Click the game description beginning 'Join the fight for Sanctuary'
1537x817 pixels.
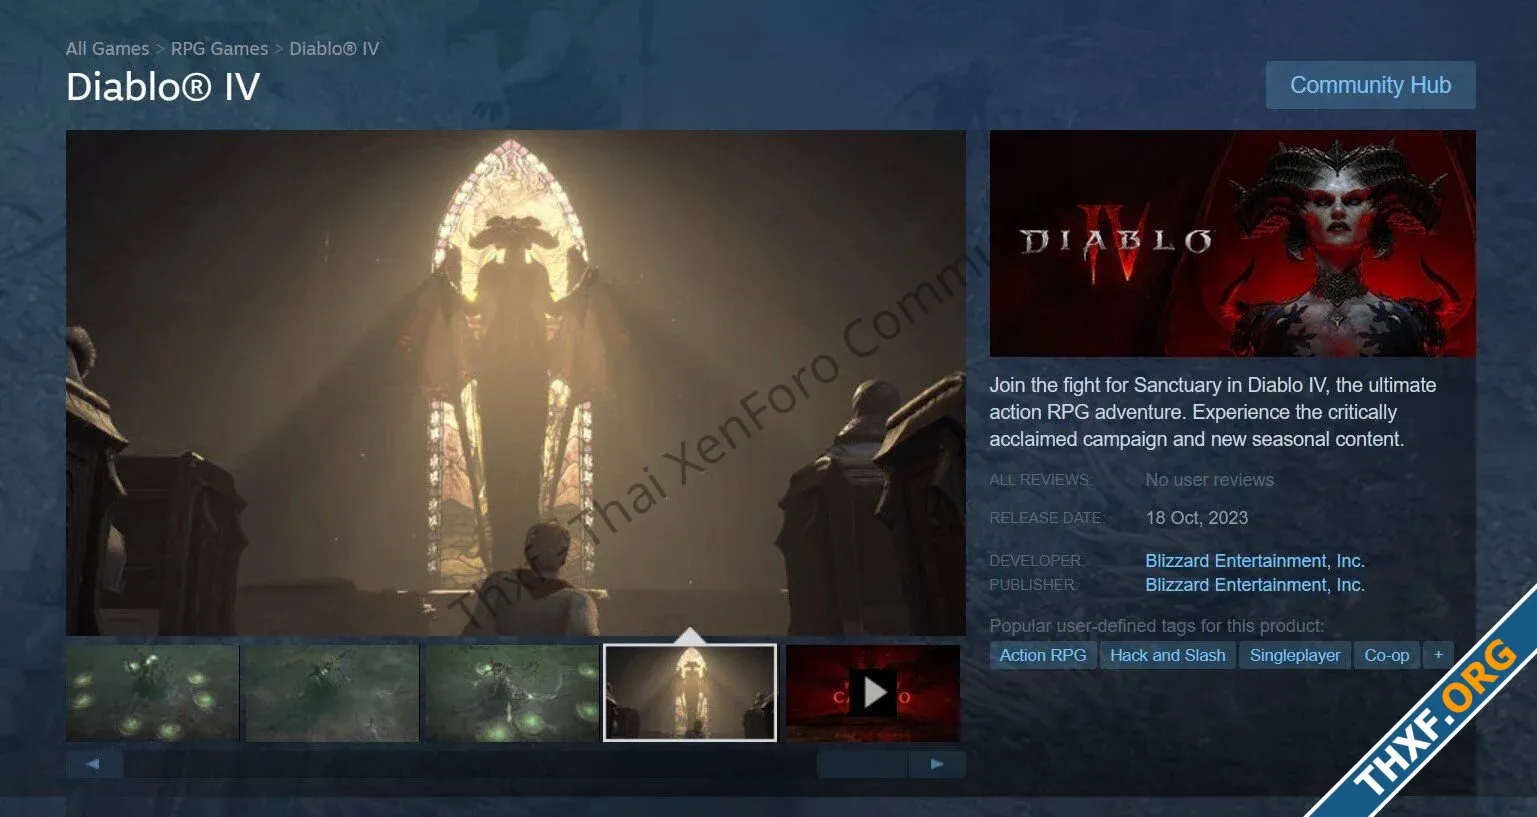(1212, 412)
